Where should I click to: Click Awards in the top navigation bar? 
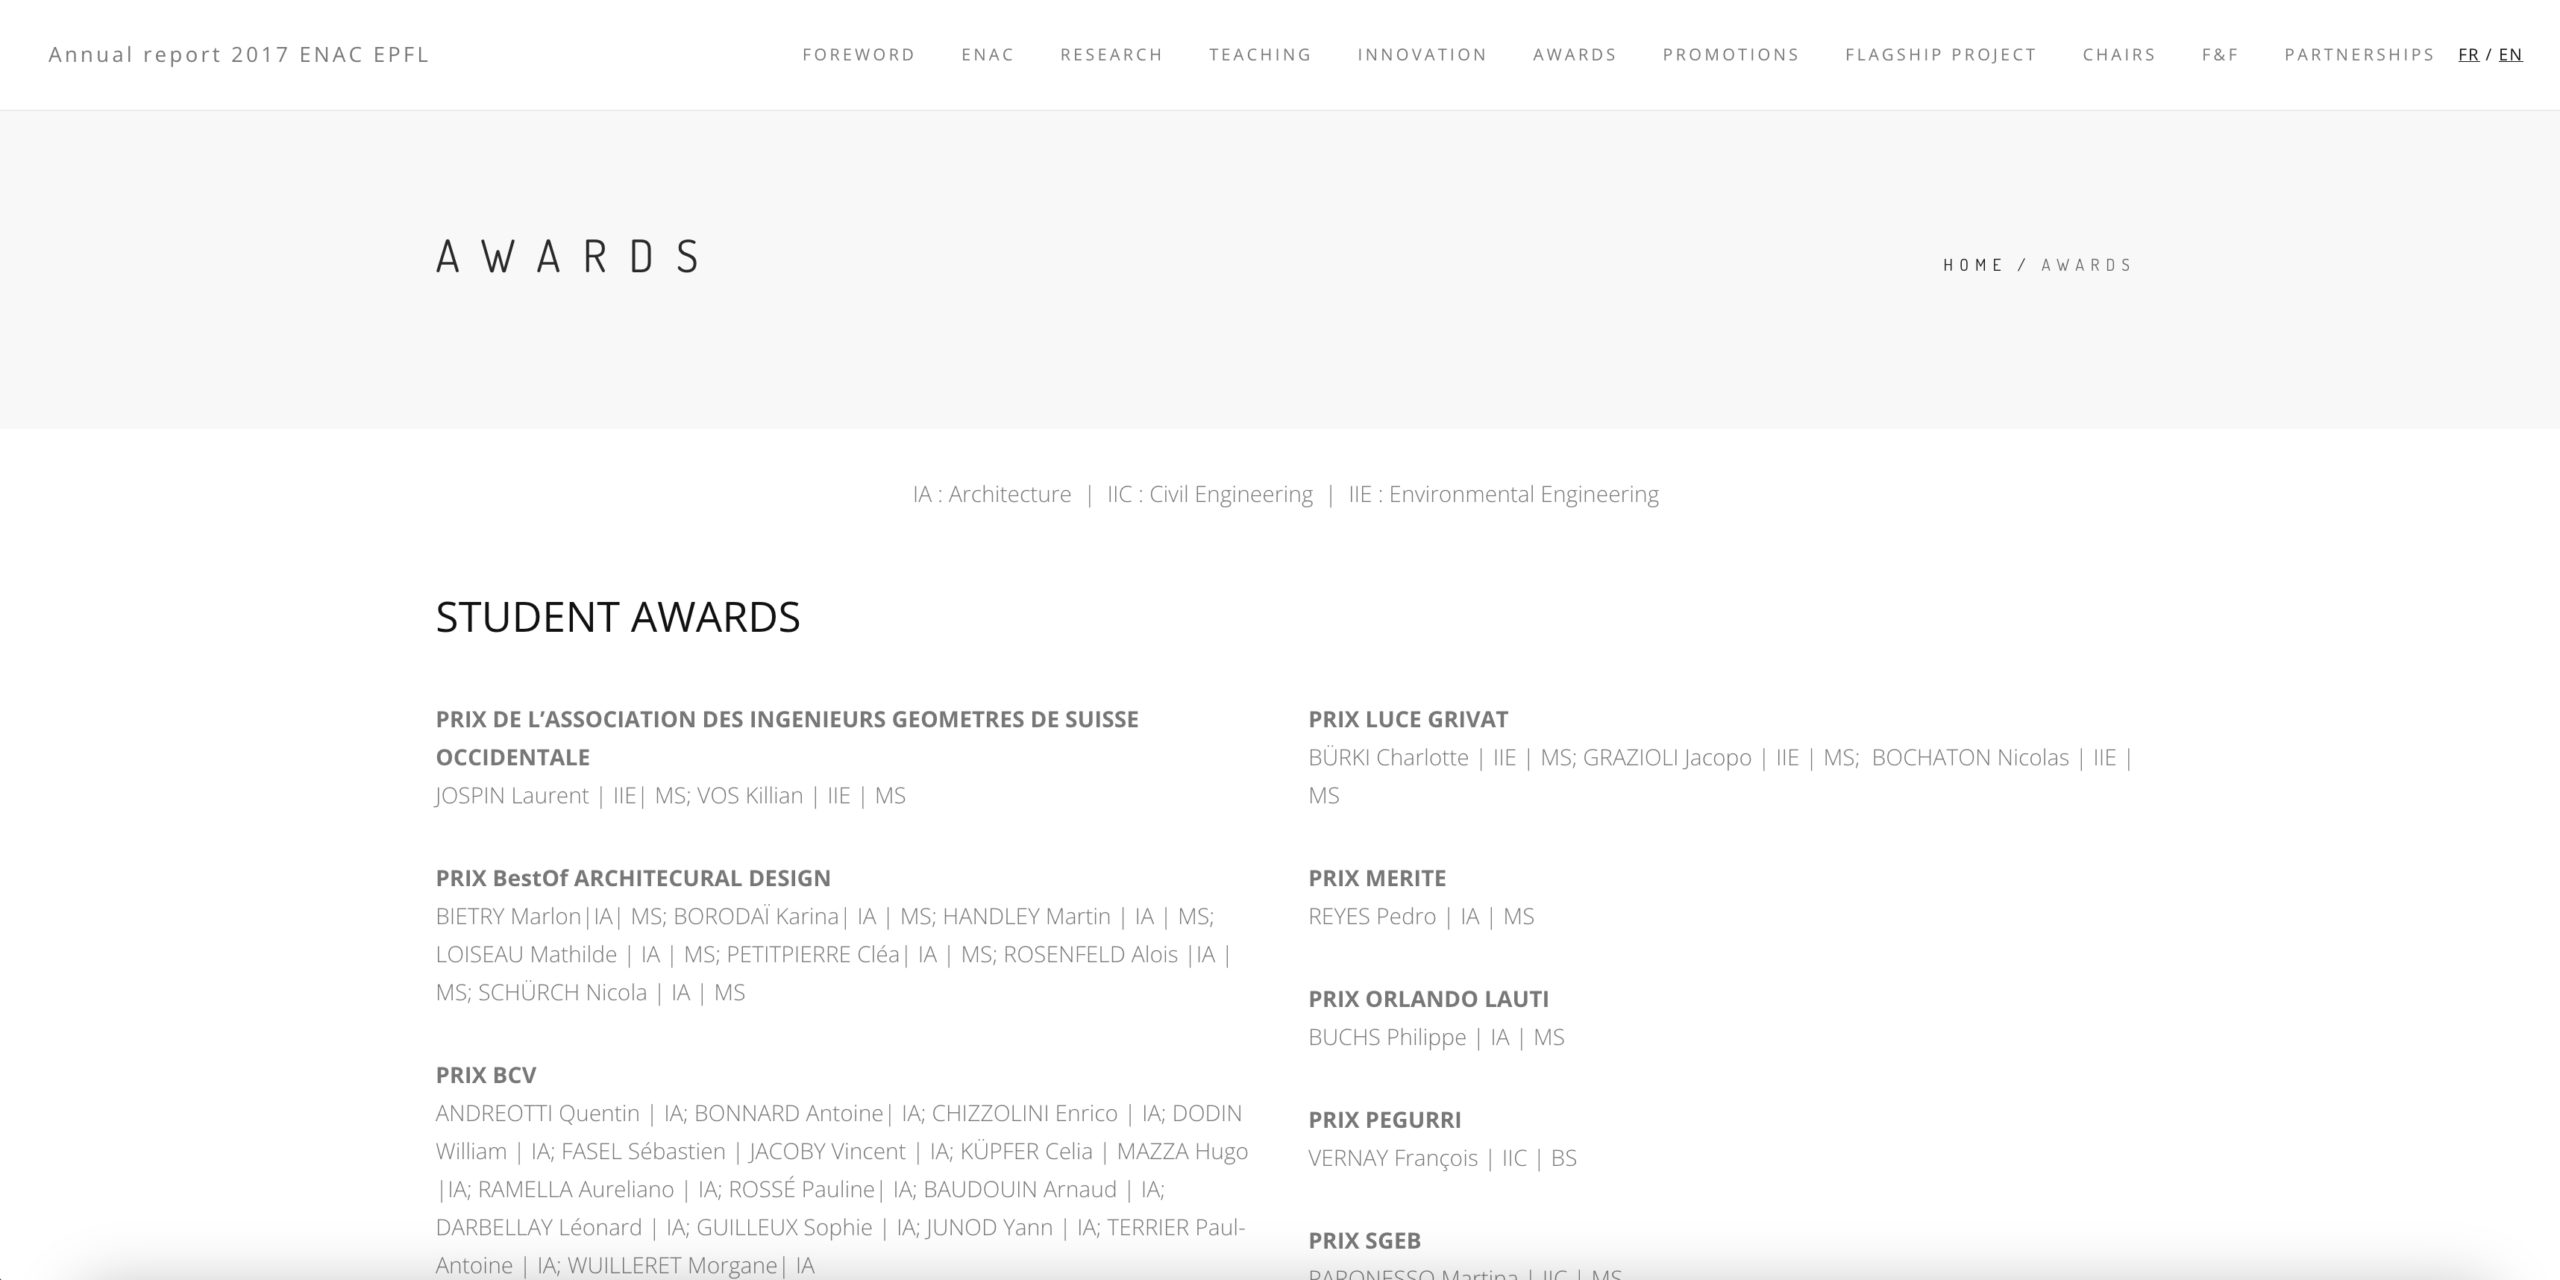click(x=1574, y=55)
